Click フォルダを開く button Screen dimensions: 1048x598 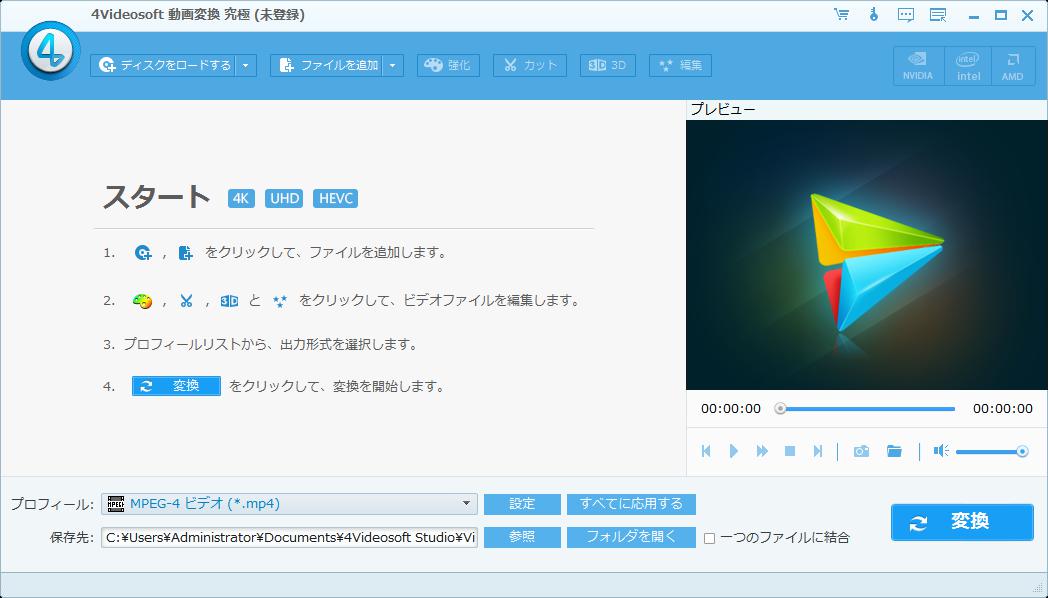[x=631, y=537]
